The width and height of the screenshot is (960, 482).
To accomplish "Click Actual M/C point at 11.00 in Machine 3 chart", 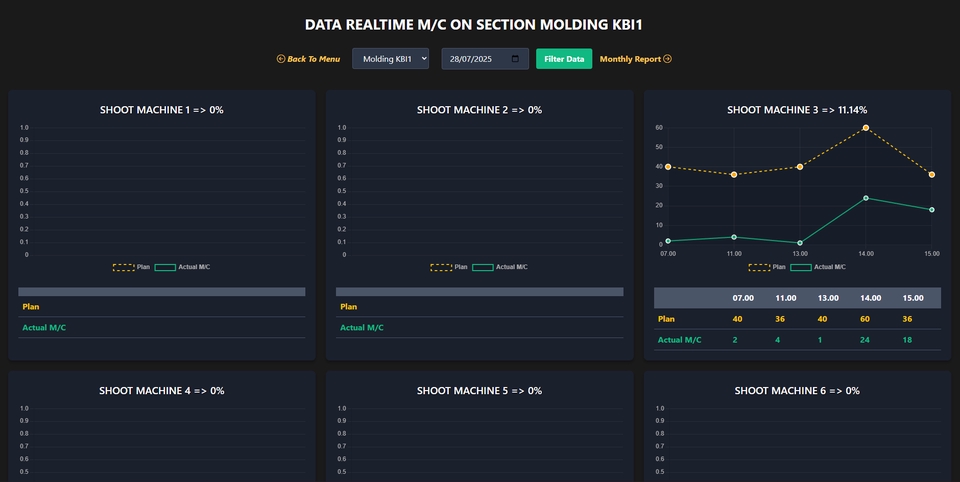I will pos(734,237).
